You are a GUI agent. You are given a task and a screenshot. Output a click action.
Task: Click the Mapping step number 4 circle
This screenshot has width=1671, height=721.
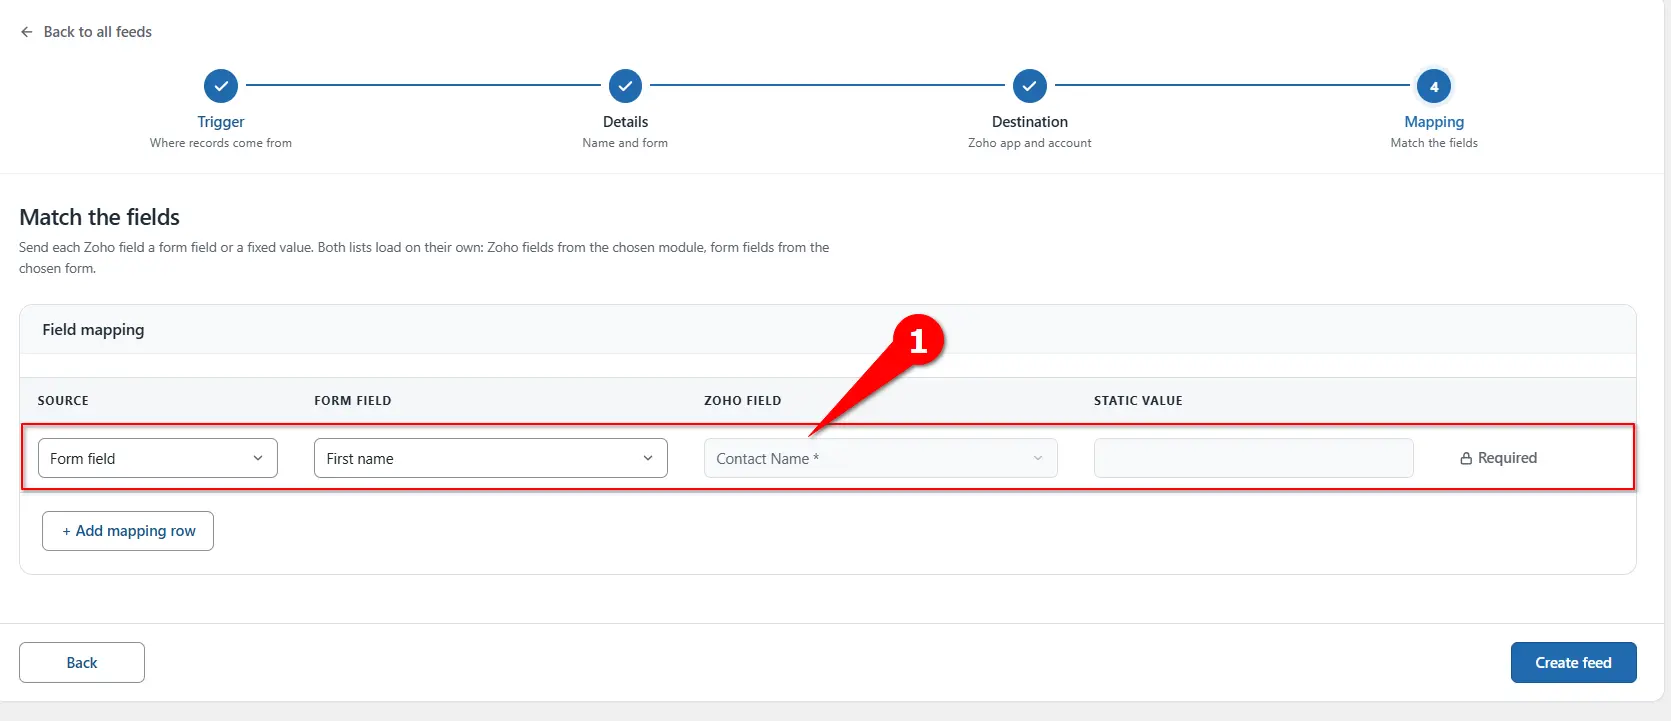click(x=1434, y=86)
